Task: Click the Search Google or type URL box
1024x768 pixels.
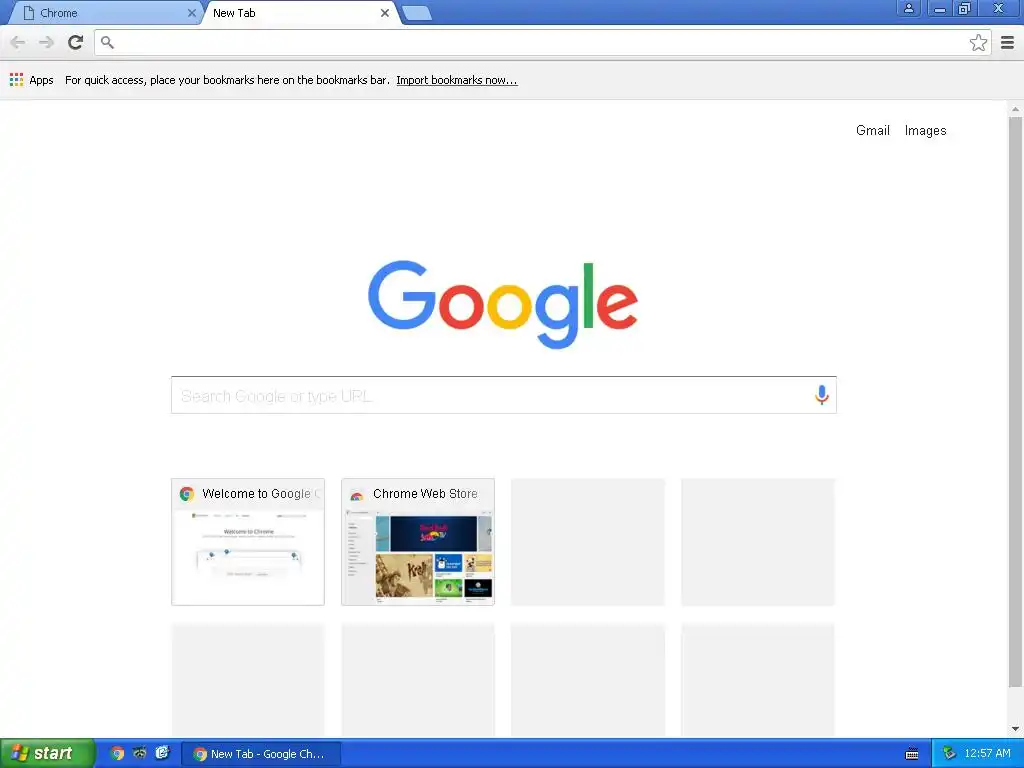Action: pyautogui.click(x=504, y=395)
